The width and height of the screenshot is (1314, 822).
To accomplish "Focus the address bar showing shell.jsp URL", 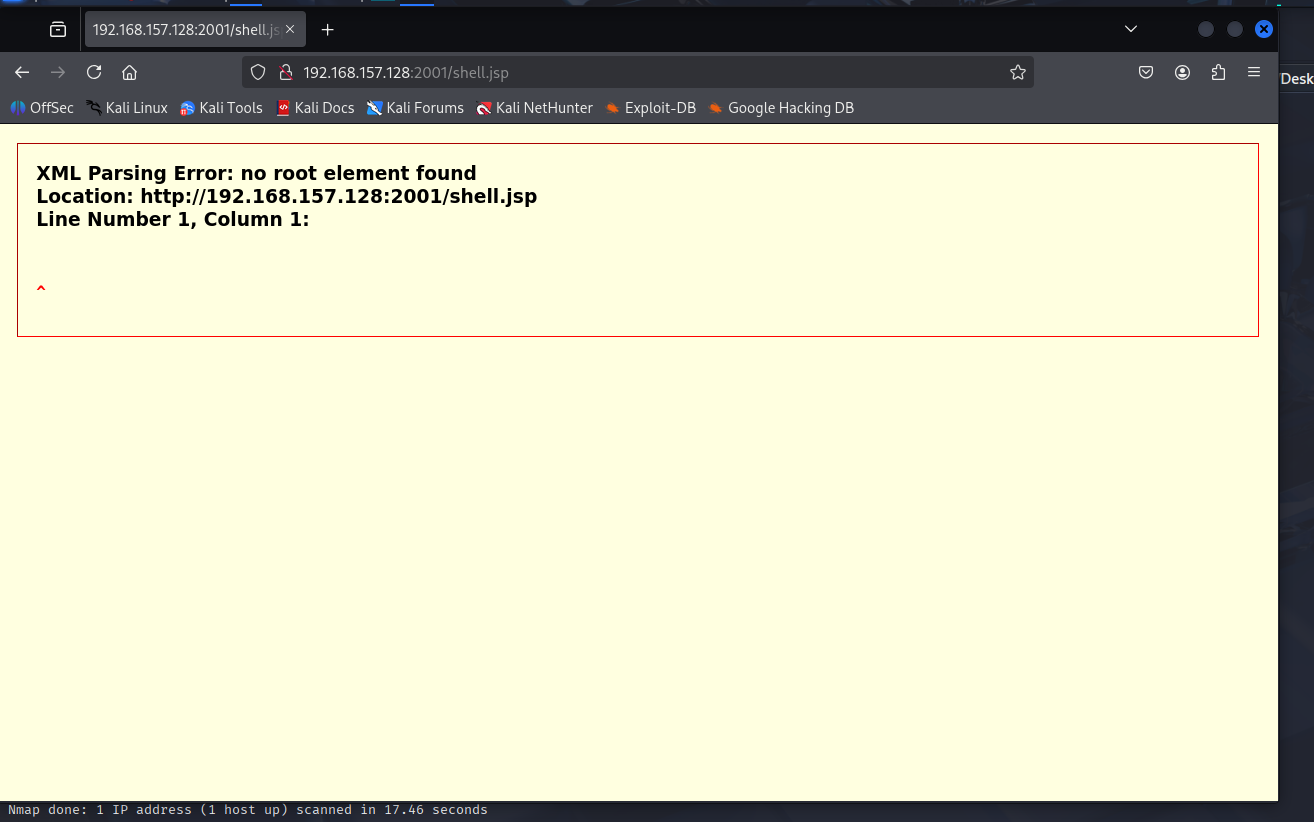I will [x=637, y=72].
